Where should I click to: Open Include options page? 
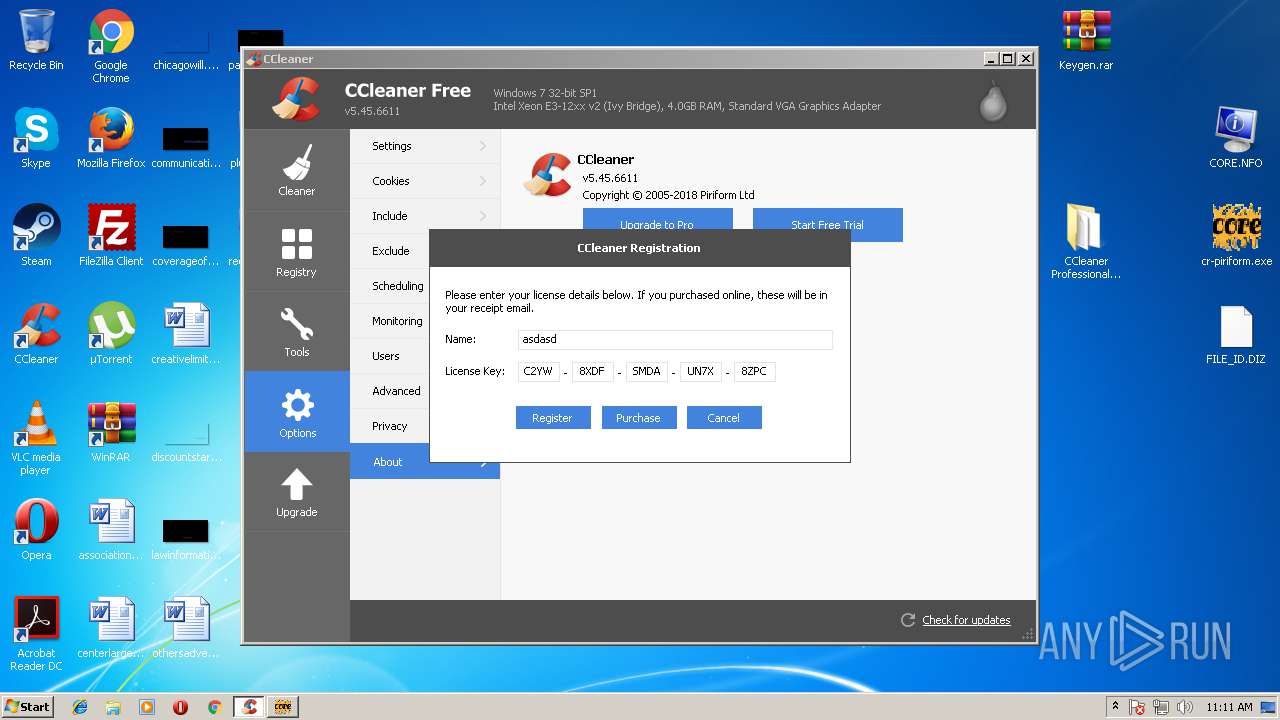tap(425, 216)
